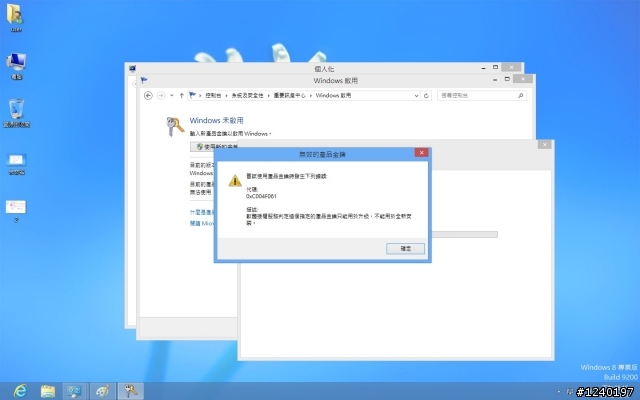Viewport: 640px width, 400px height.
Task: Select the error code 0xC004F061 text
Action: [261, 196]
